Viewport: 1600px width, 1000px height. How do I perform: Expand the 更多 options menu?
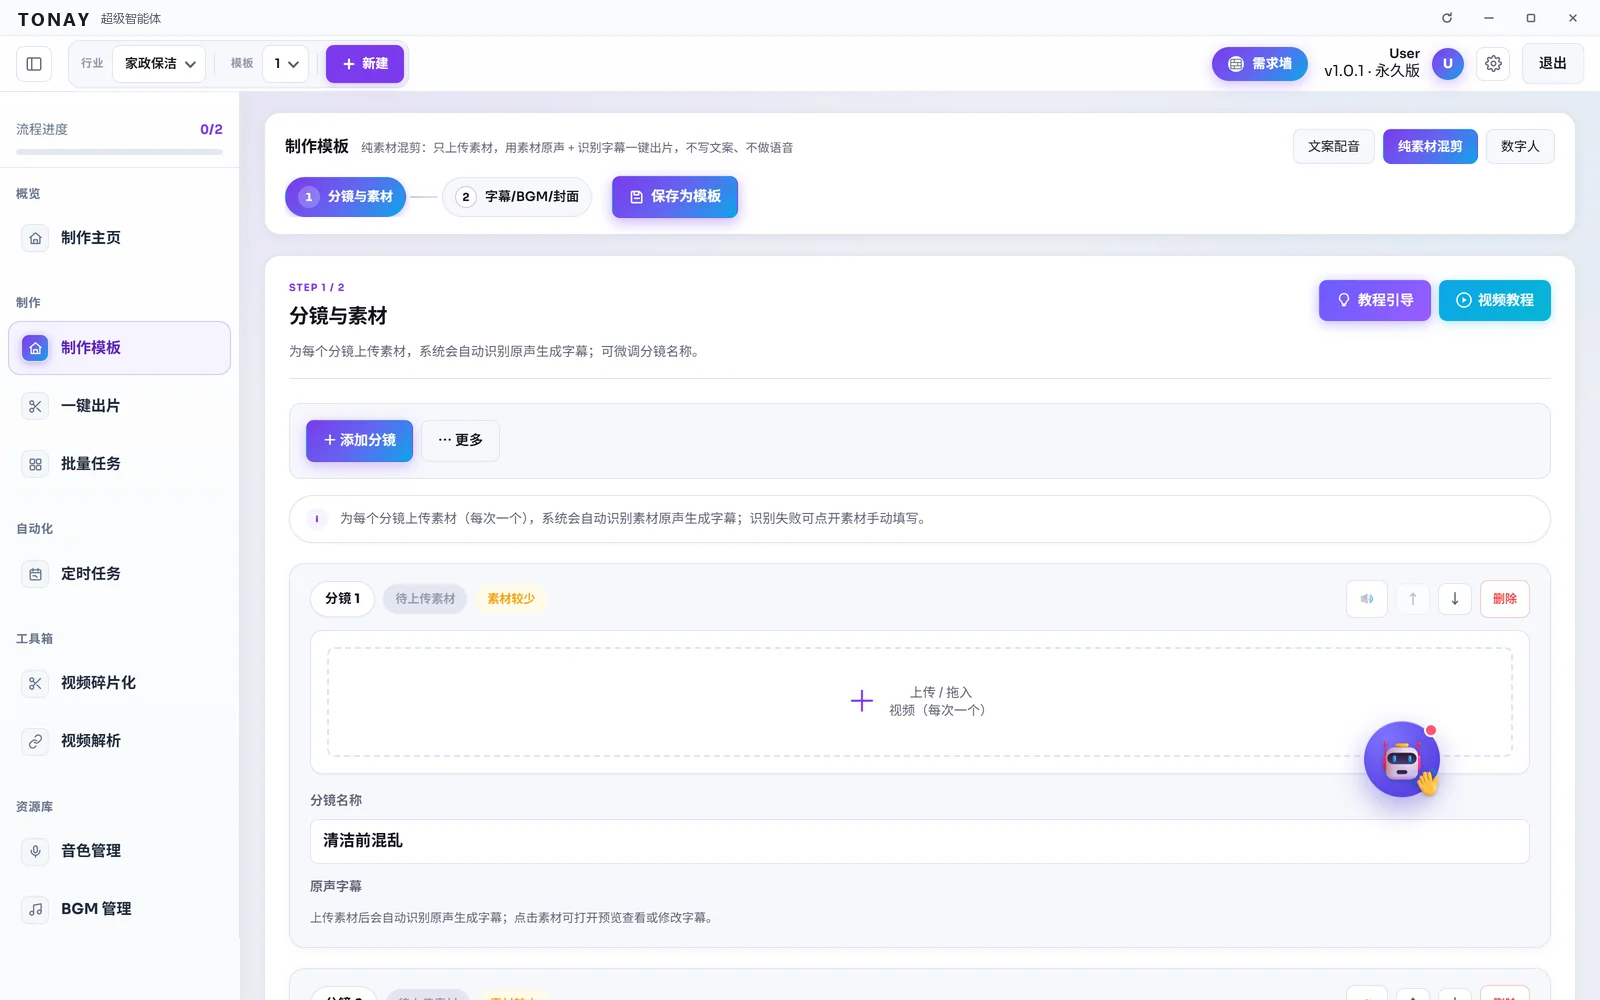pyautogui.click(x=460, y=441)
